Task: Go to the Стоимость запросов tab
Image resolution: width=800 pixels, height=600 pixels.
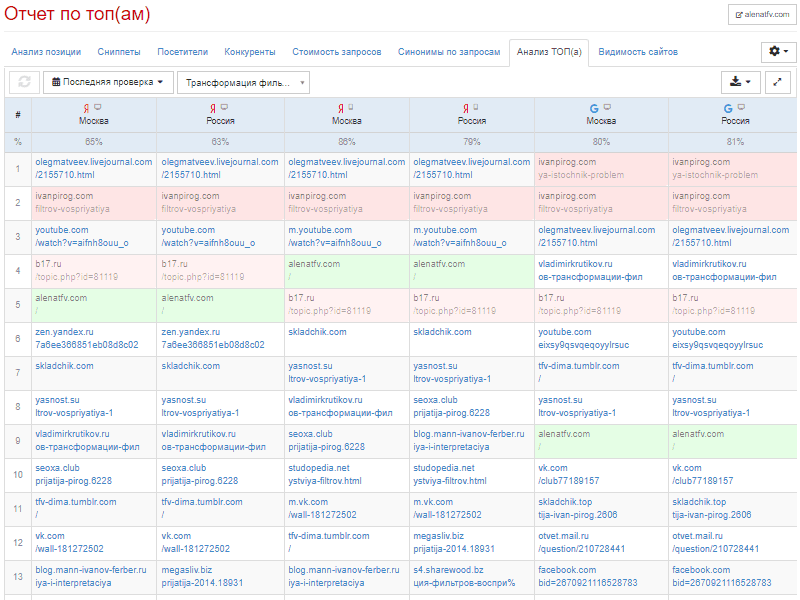Action: click(337, 52)
